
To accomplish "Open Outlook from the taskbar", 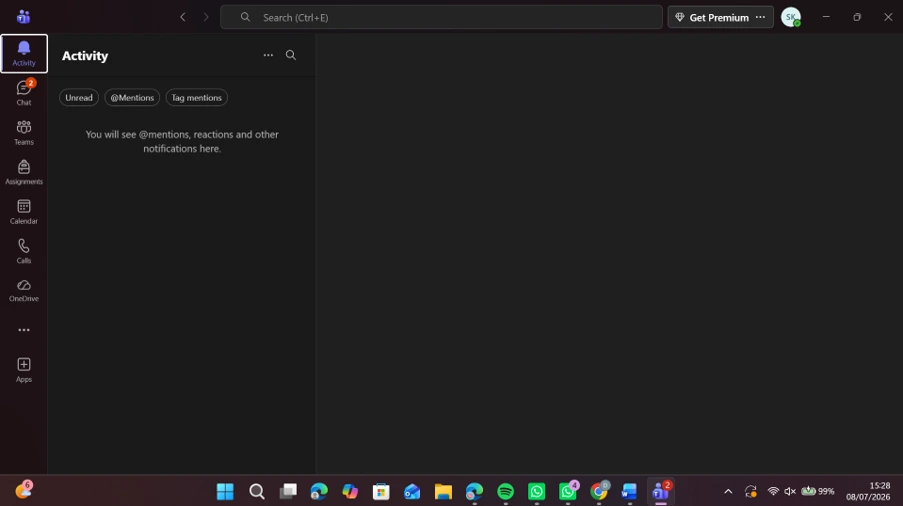I will pyautogui.click(x=412, y=491).
